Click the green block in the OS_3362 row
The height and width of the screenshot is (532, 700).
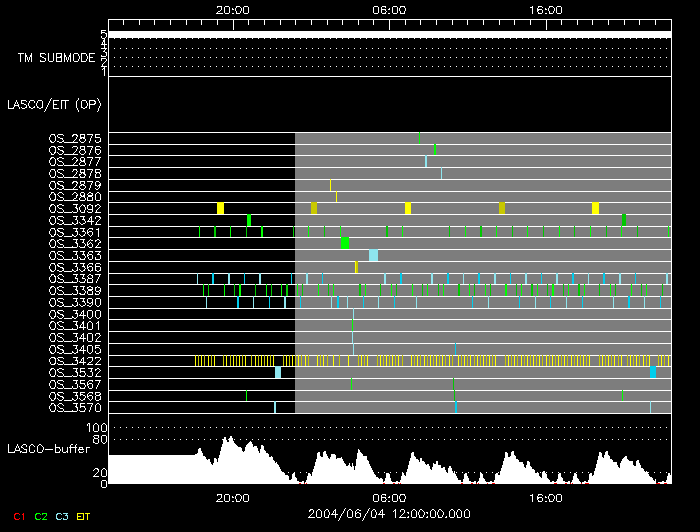click(345, 243)
